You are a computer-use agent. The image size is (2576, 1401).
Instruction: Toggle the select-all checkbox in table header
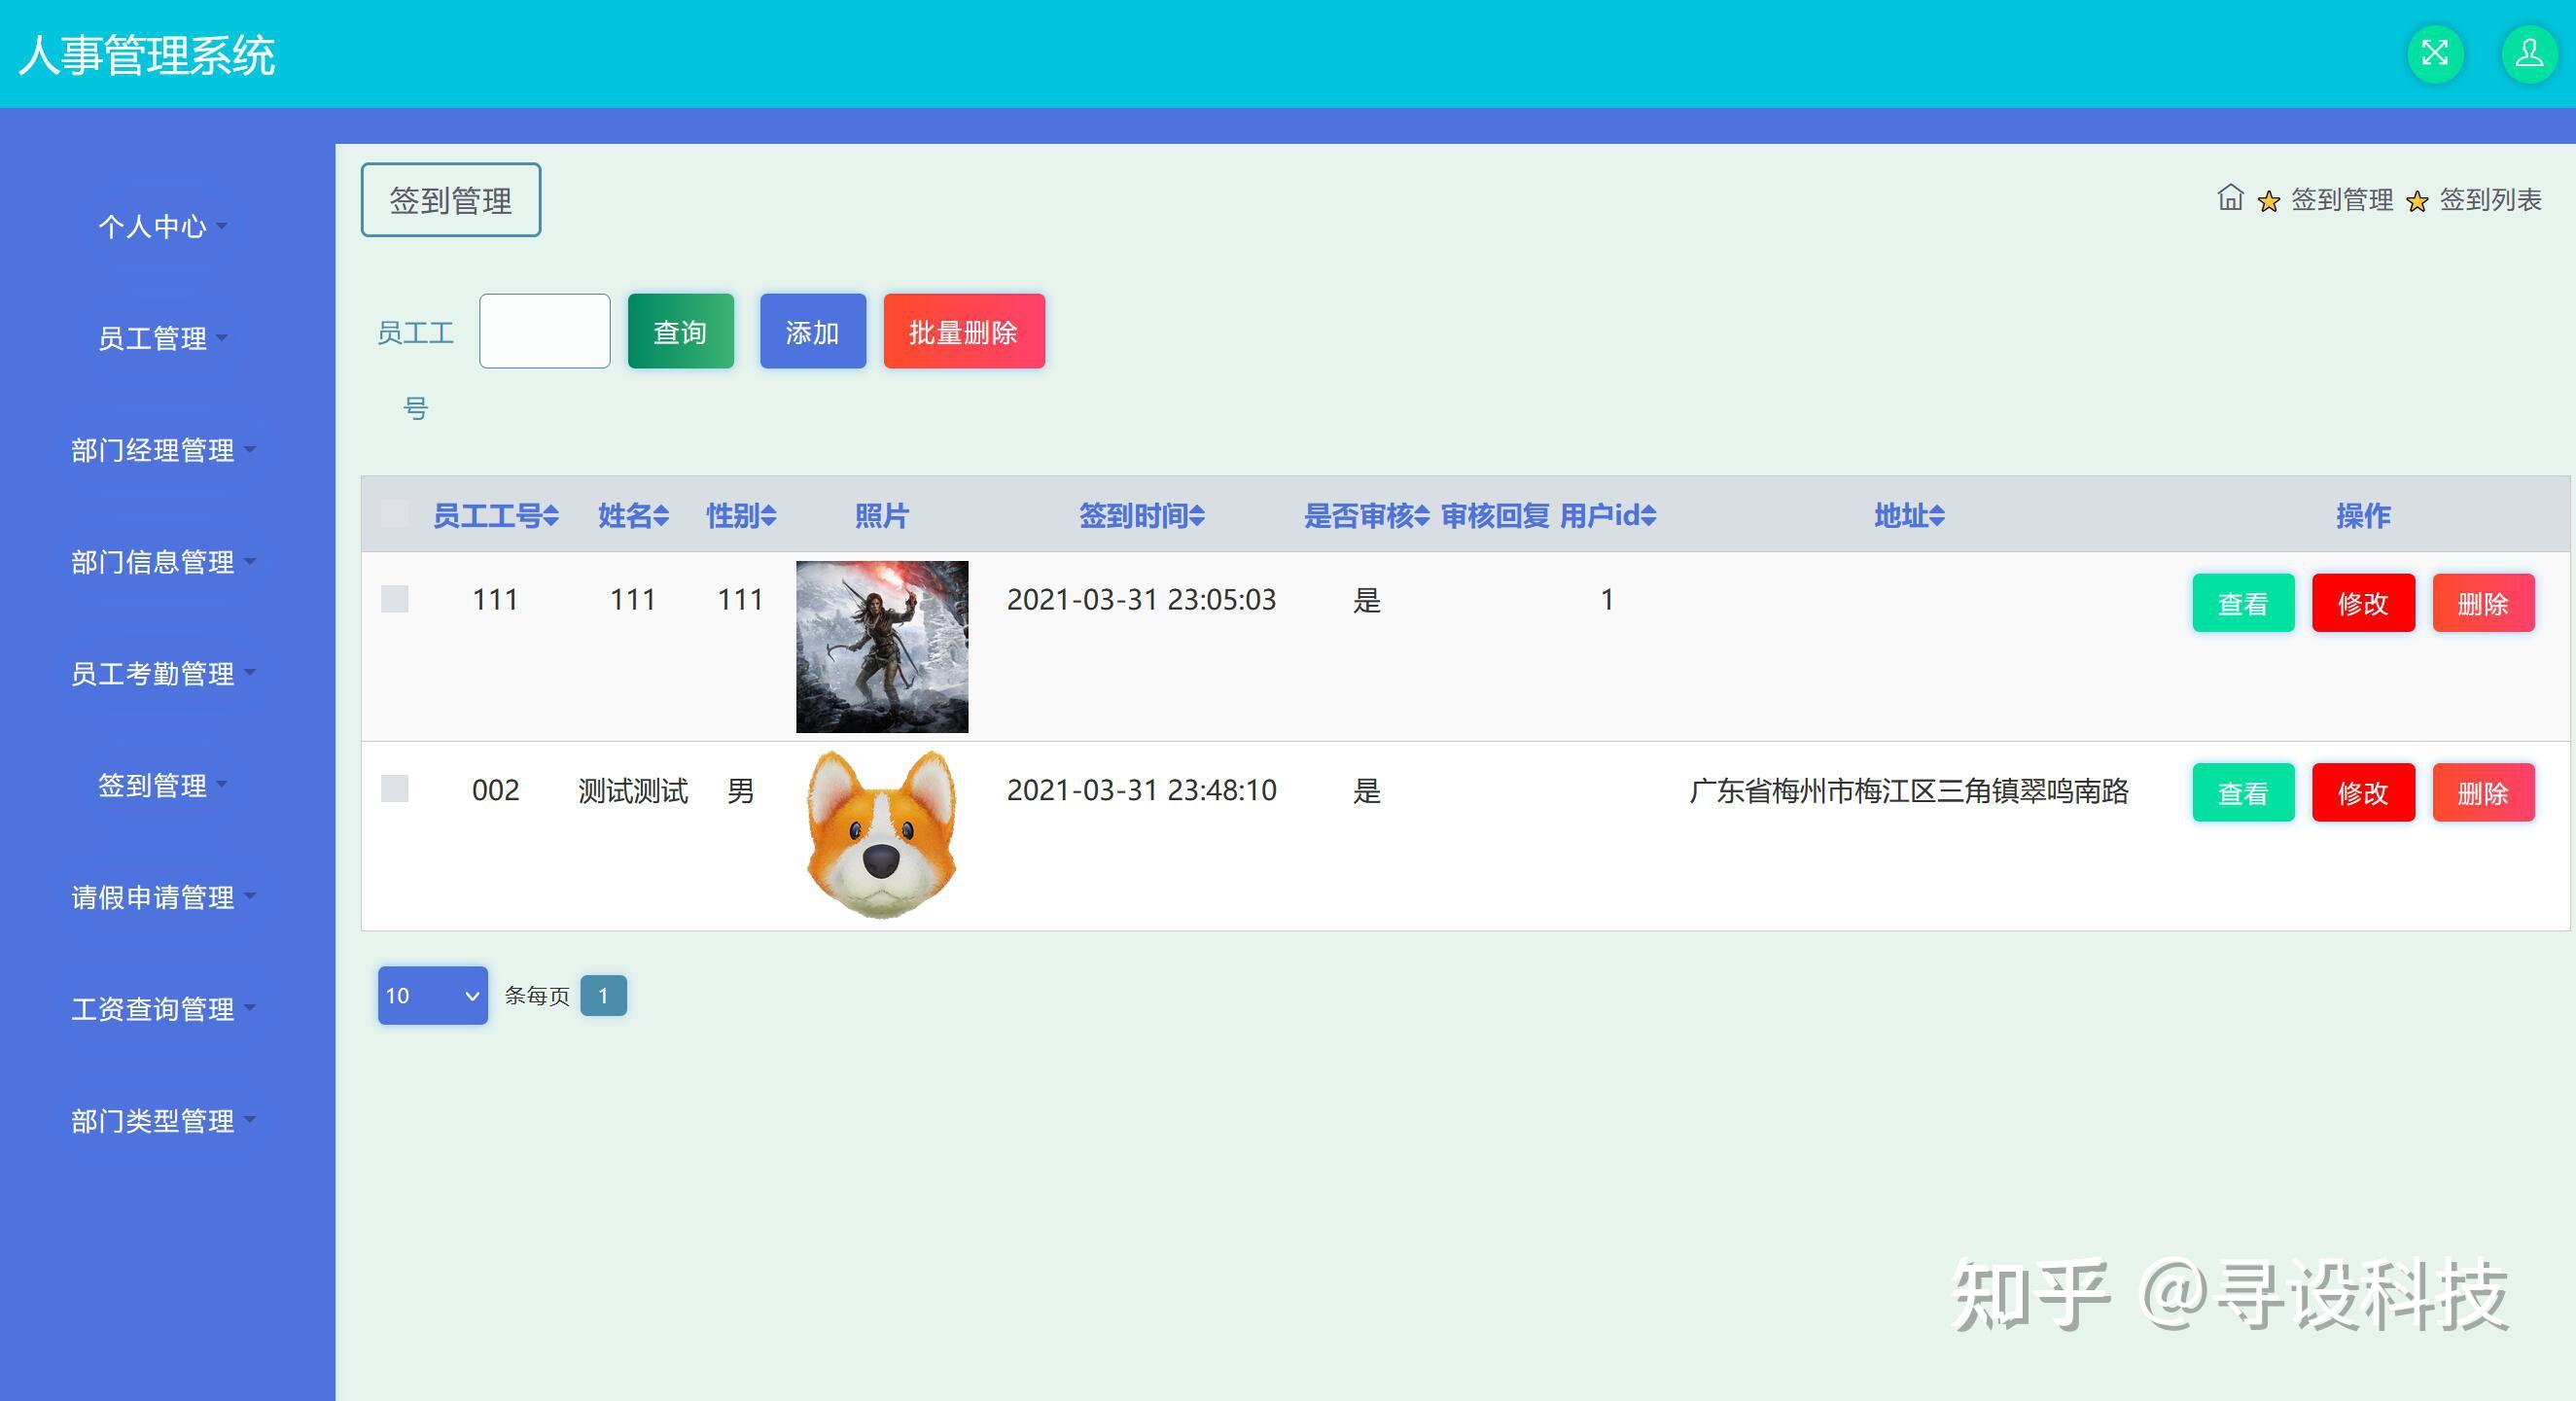click(x=395, y=515)
